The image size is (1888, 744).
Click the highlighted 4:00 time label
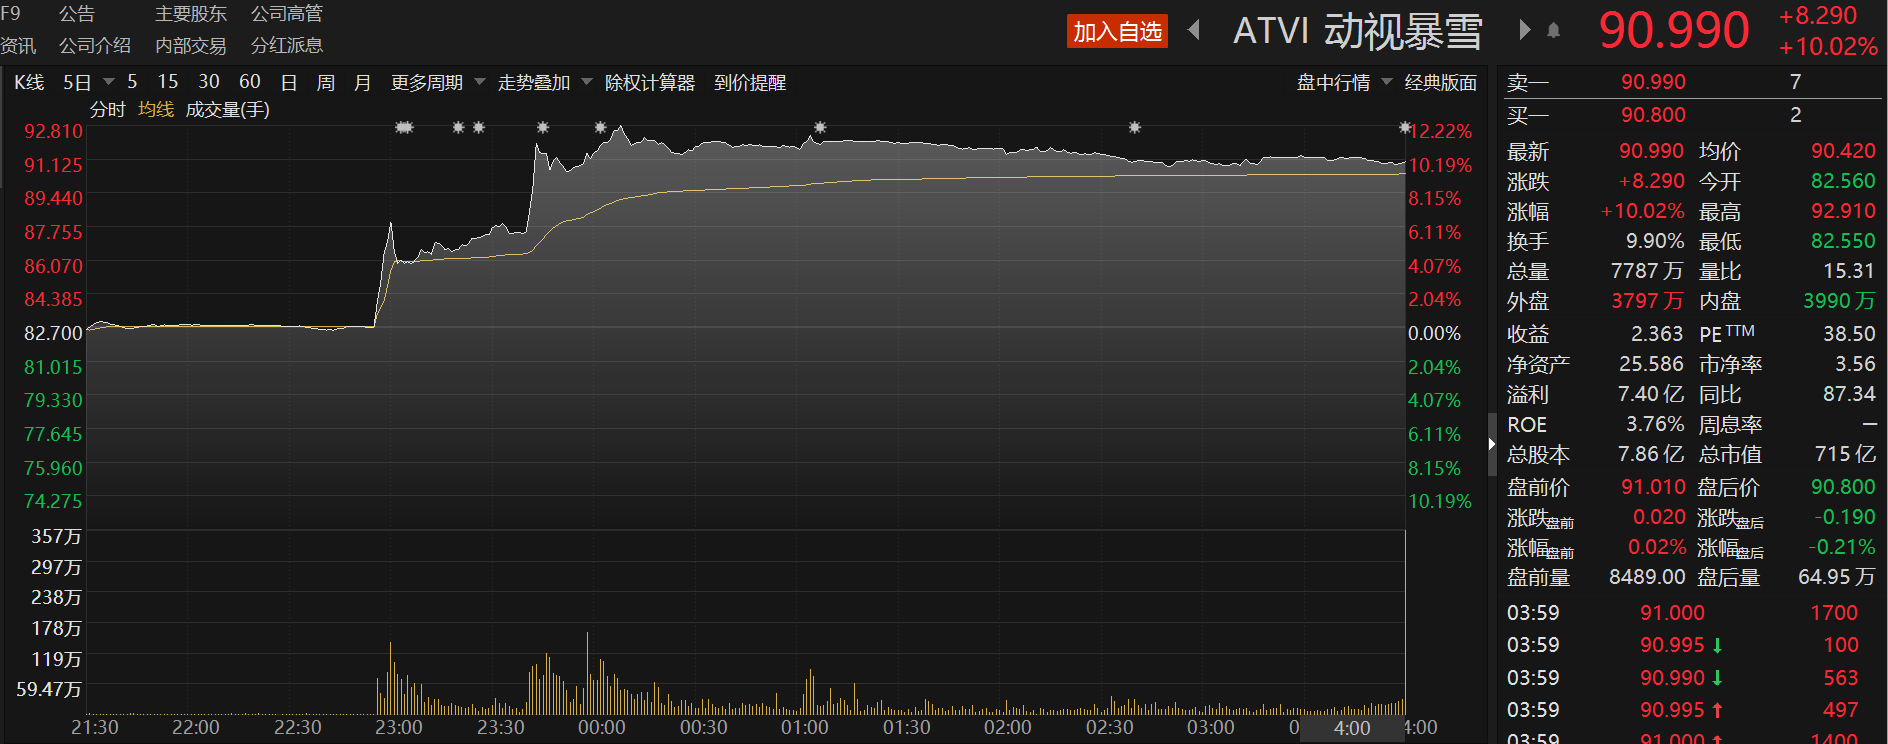coord(1351,728)
